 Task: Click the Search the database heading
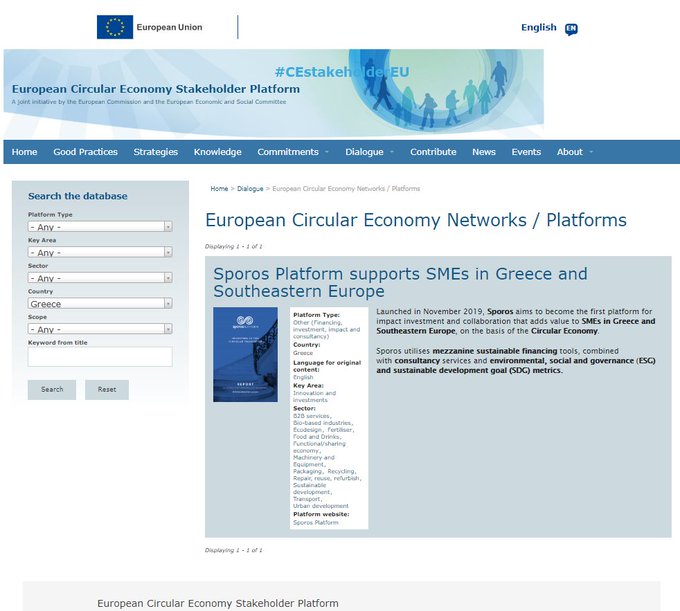click(78, 196)
